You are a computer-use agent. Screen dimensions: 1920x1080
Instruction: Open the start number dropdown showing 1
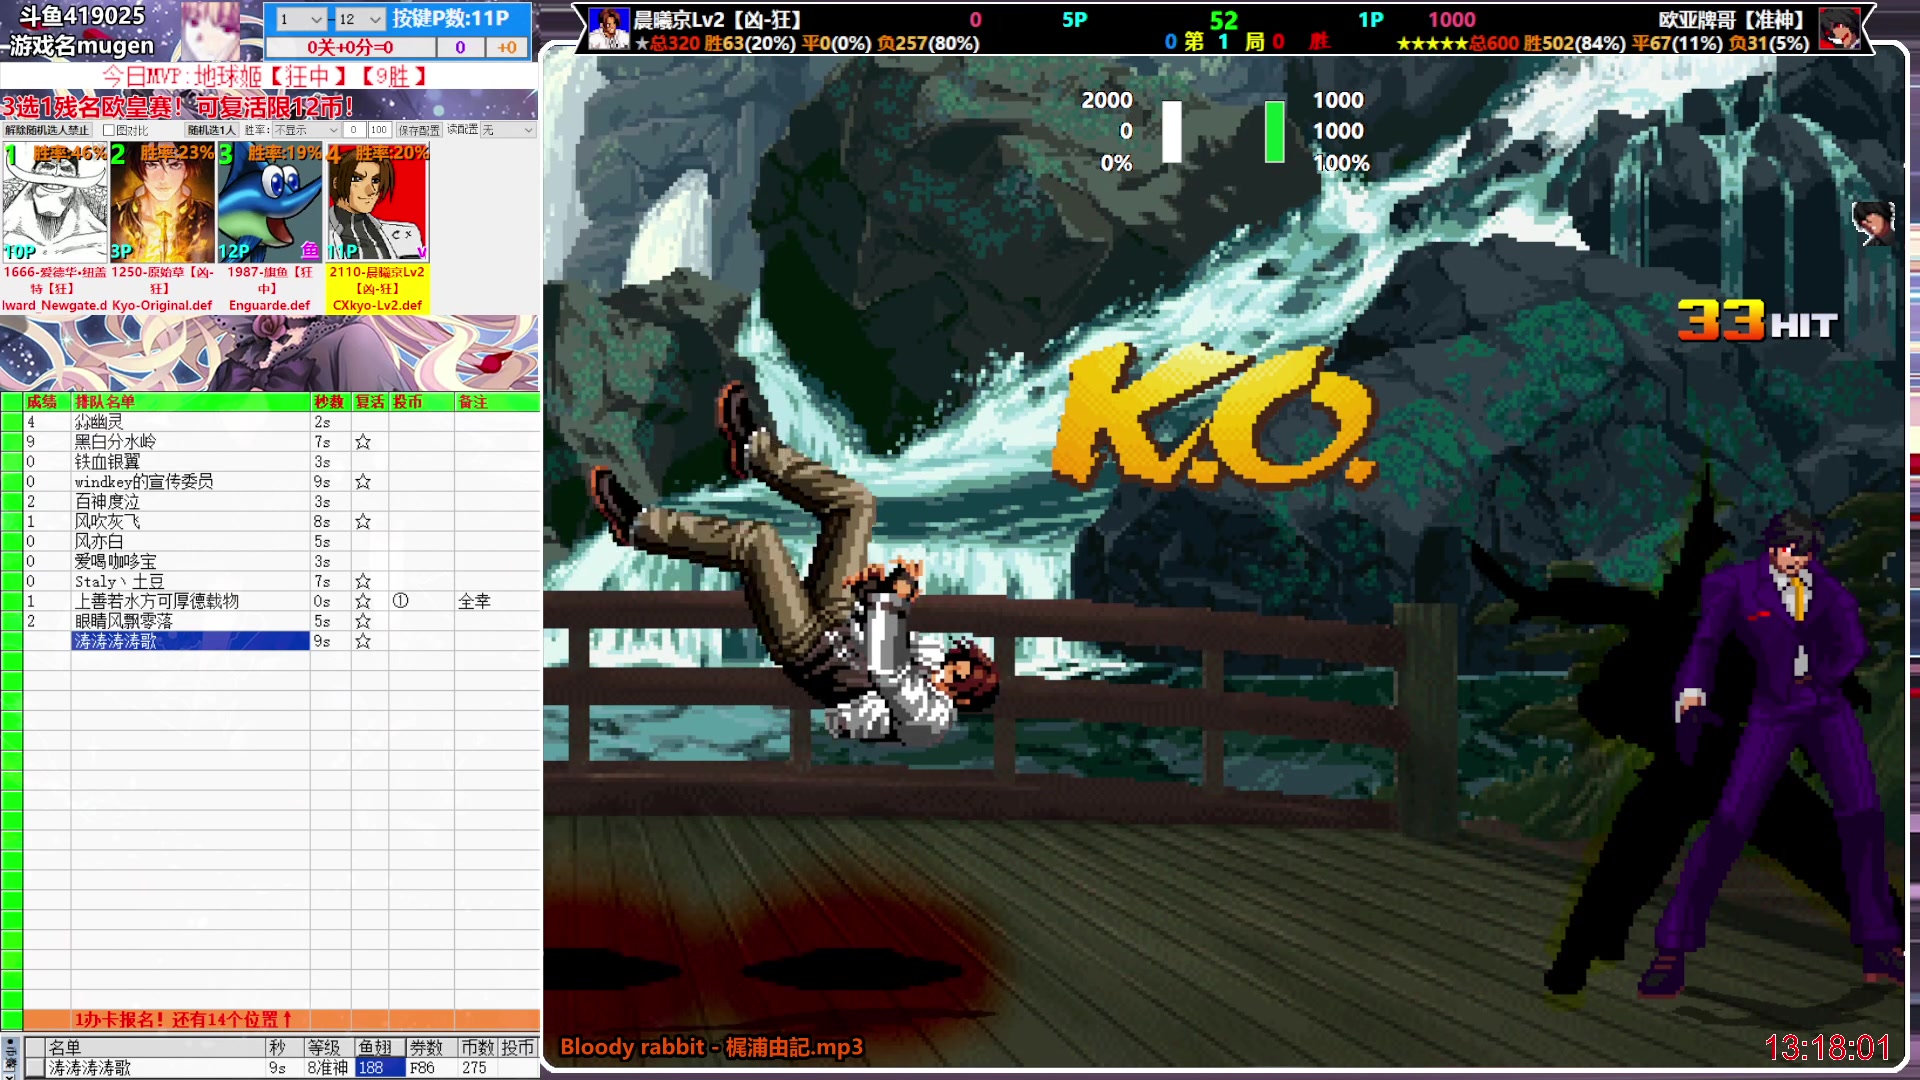coord(300,19)
